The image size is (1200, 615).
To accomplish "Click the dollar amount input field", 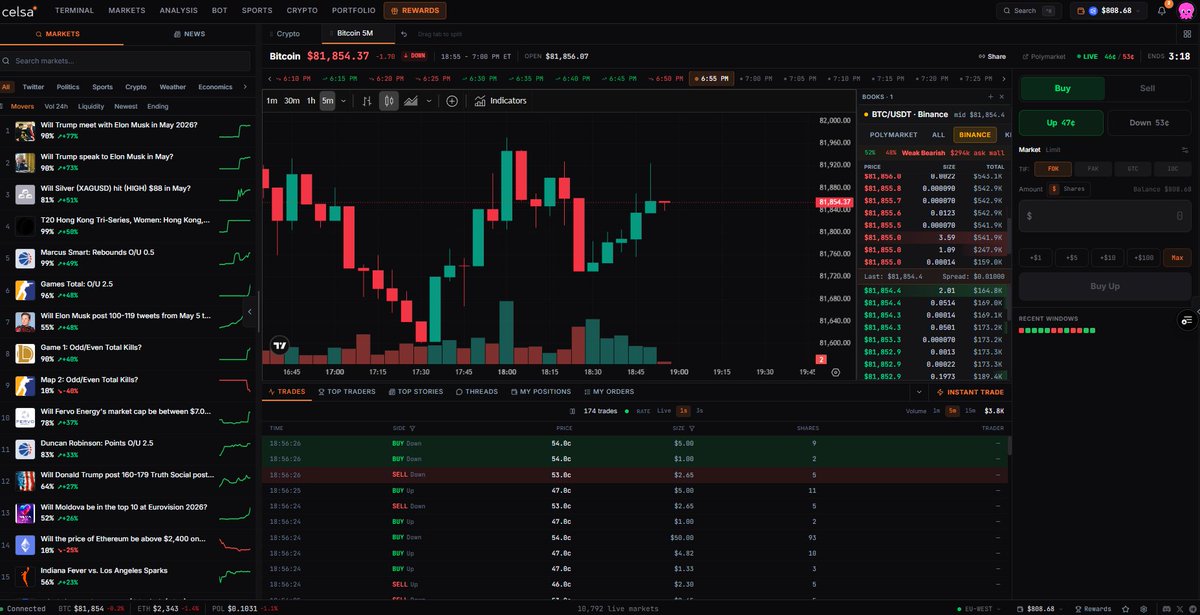I will coord(1105,215).
